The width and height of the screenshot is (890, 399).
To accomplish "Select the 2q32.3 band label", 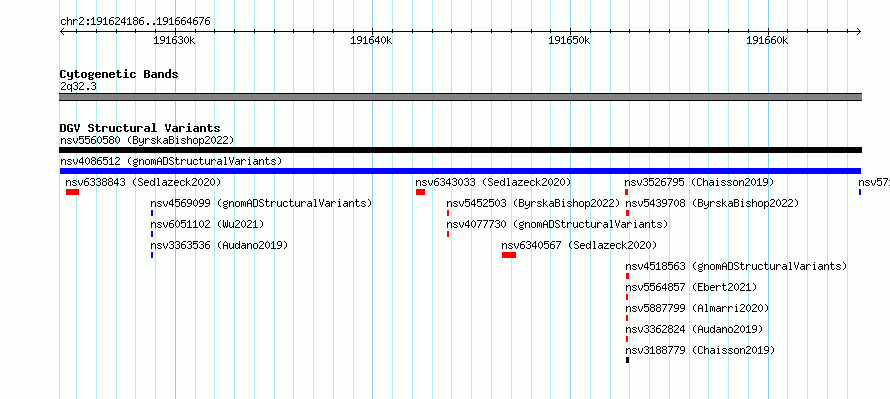I will [x=78, y=86].
